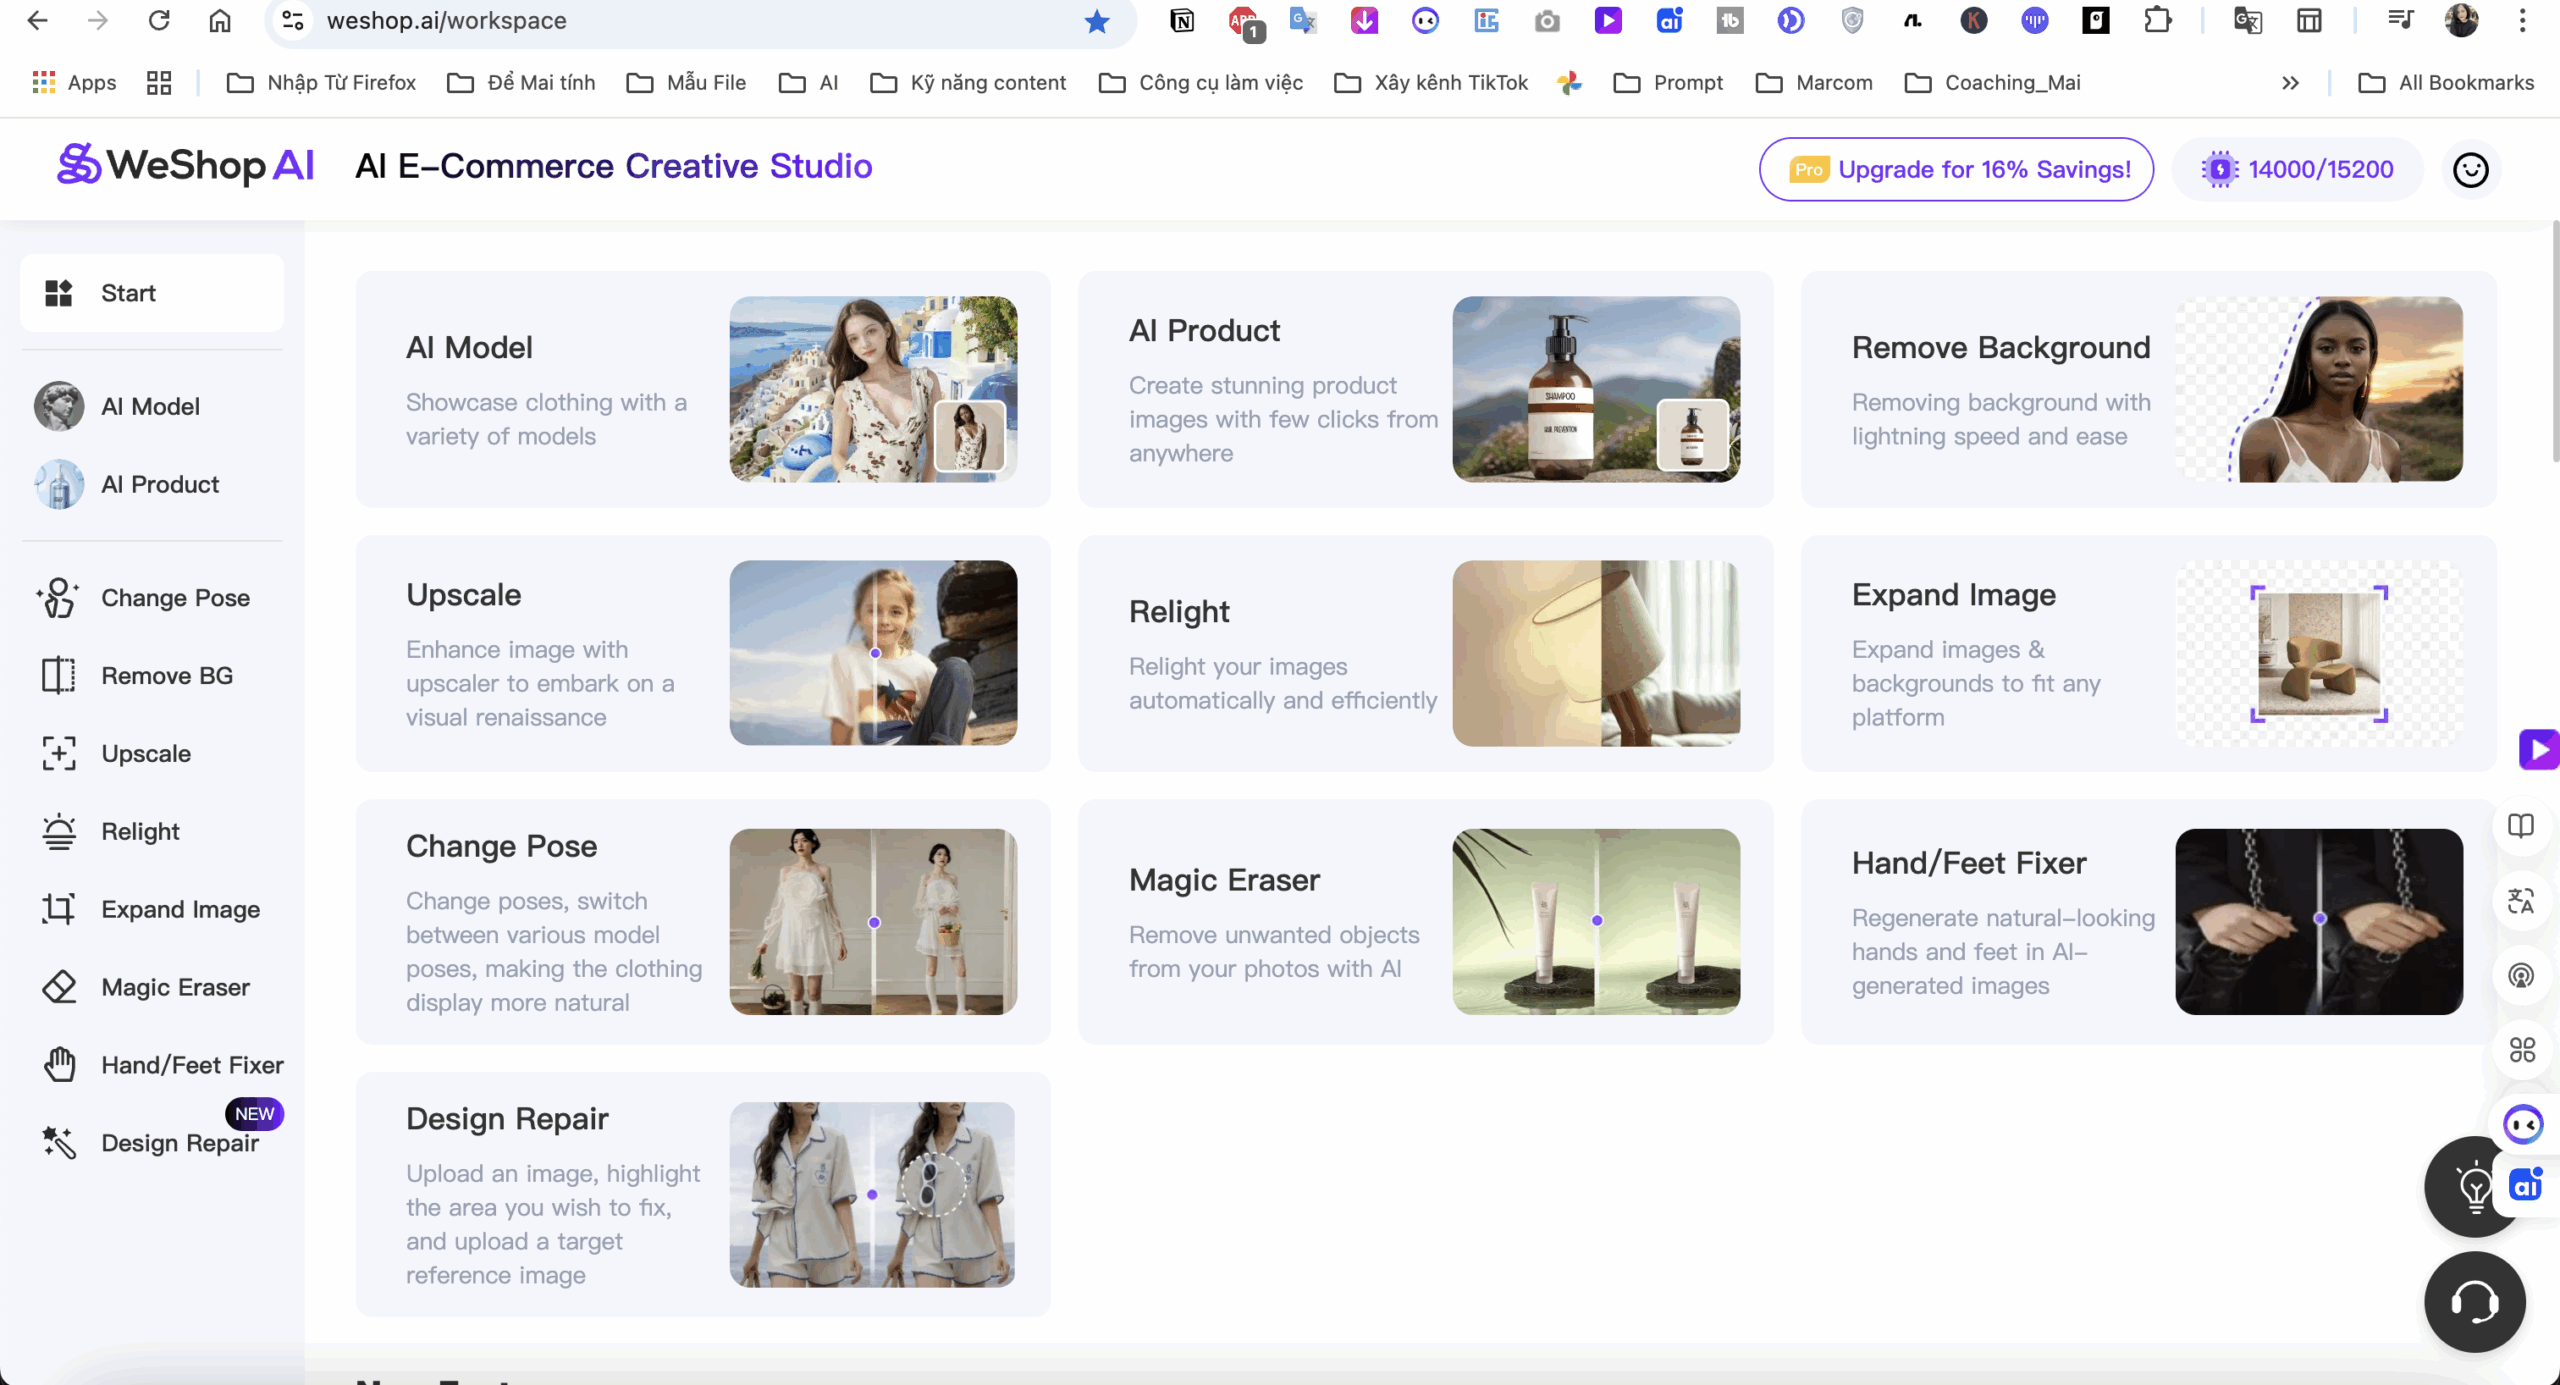Open the Prompt bookmark folder
This screenshot has height=1385, width=2560.
(x=1667, y=83)
